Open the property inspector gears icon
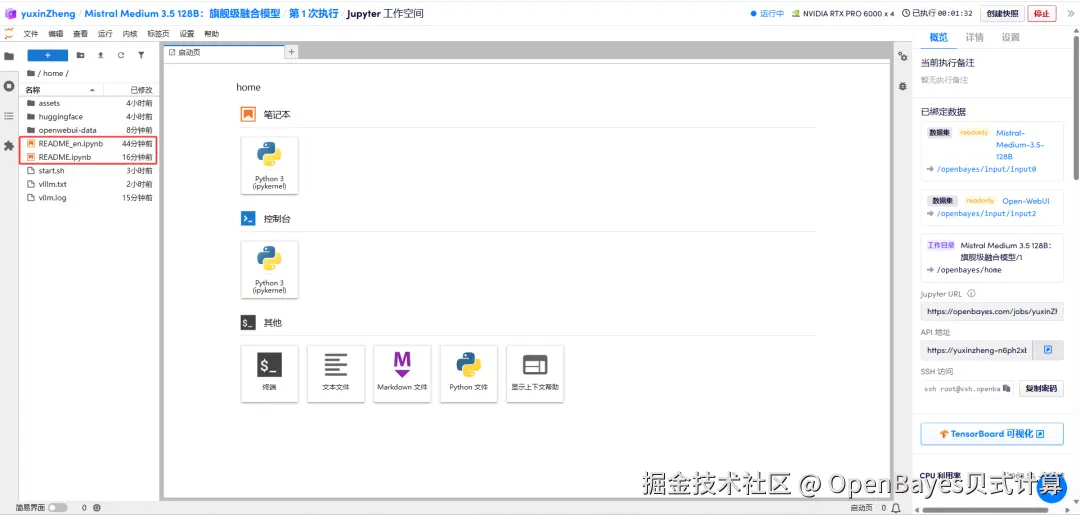The width and height of the screenshot is (1080, 515). (x=902, y=56)
